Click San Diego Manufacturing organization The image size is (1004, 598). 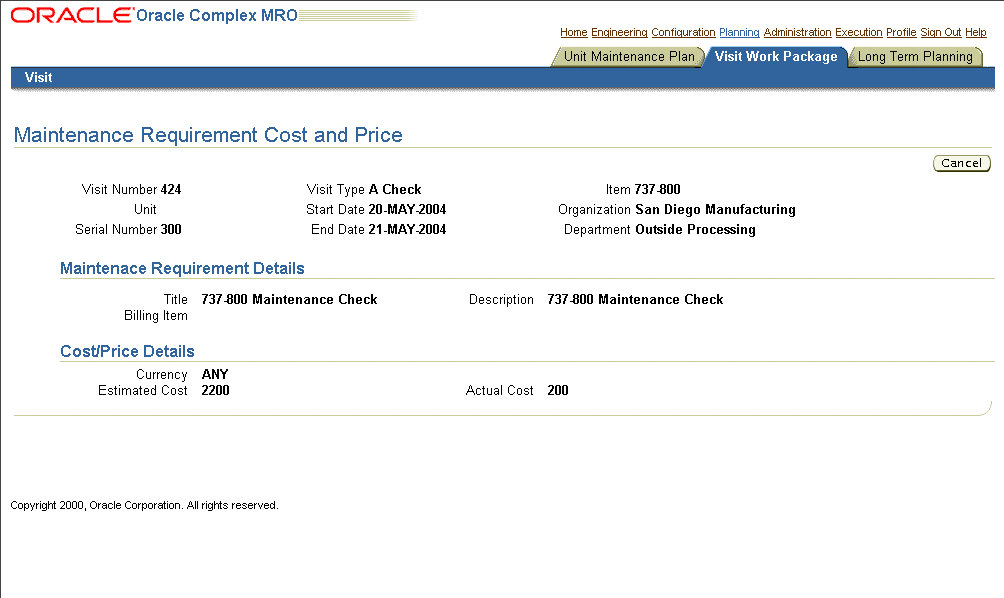click(x=715, y=209)
